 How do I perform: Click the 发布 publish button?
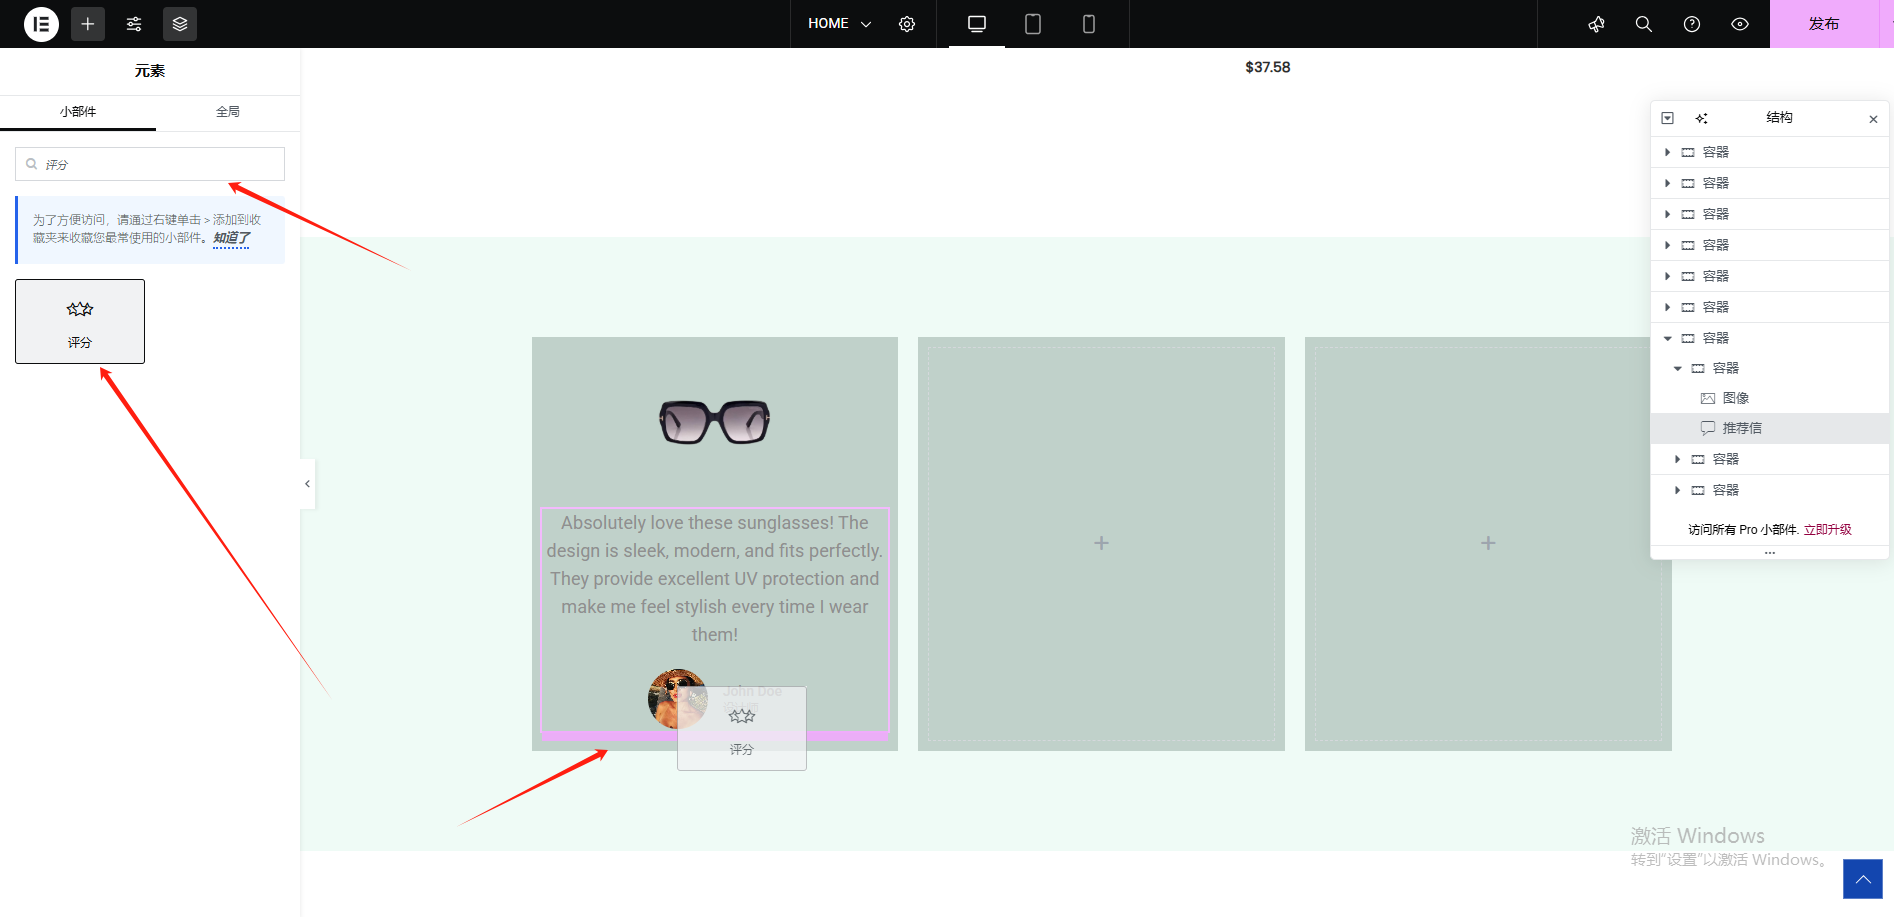[x=1824, y=24]
